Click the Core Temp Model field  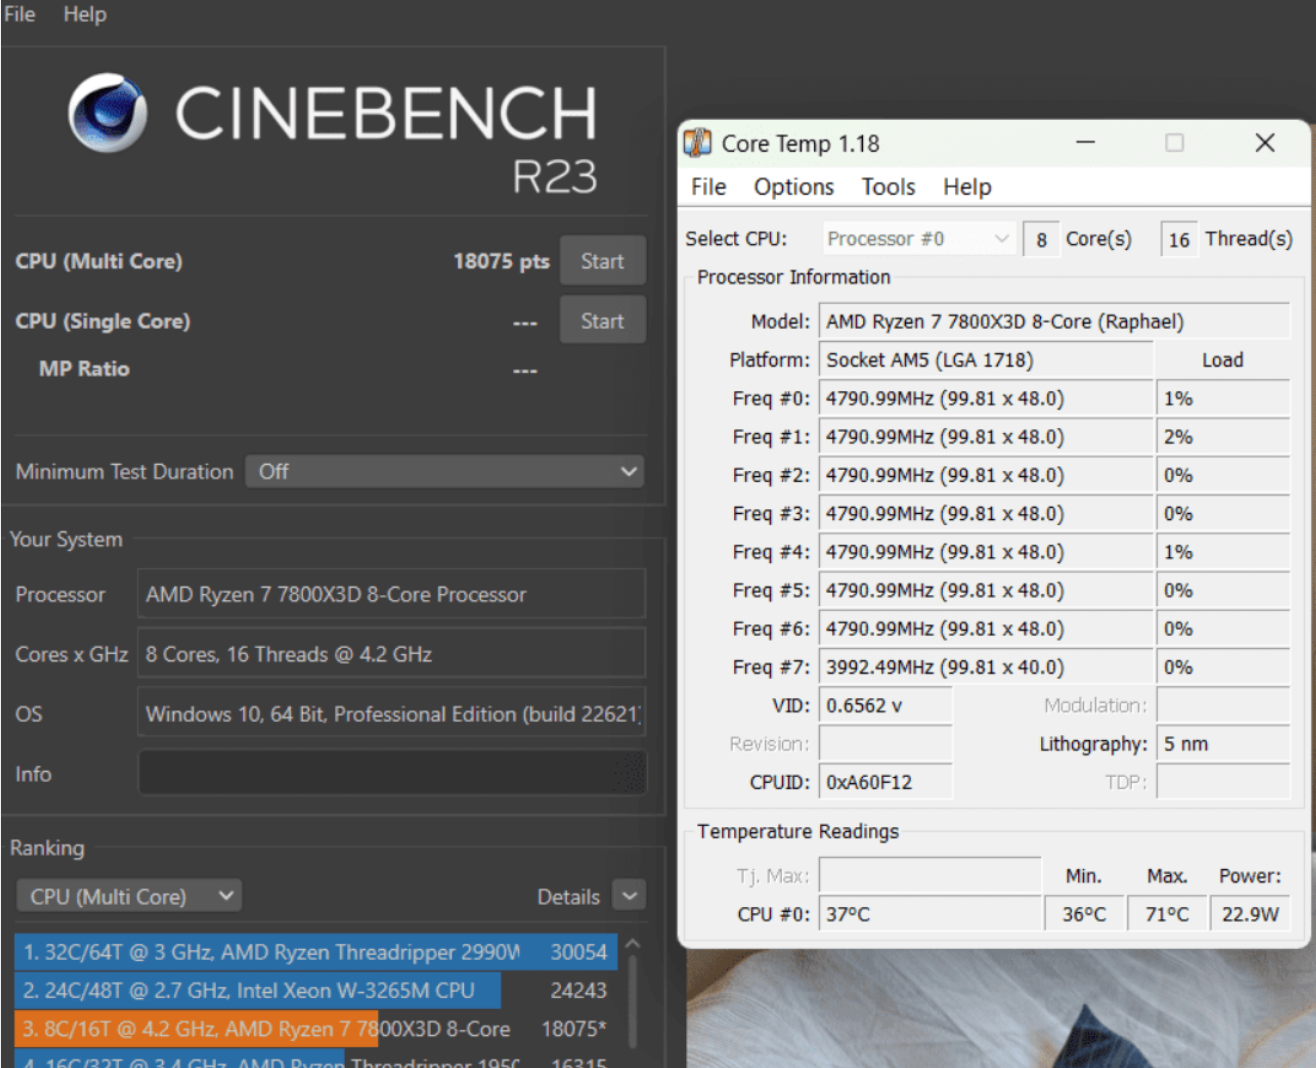[x=1054, y=321]
